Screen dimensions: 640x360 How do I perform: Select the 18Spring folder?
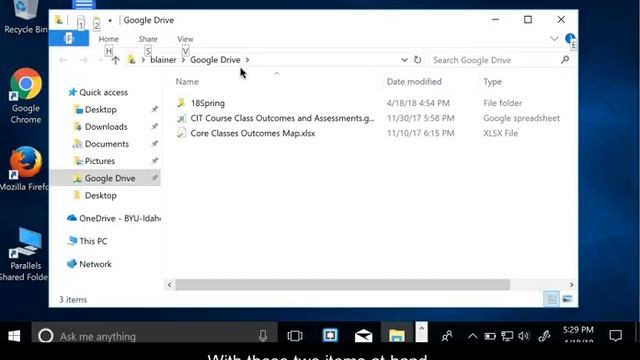[207, 103]
